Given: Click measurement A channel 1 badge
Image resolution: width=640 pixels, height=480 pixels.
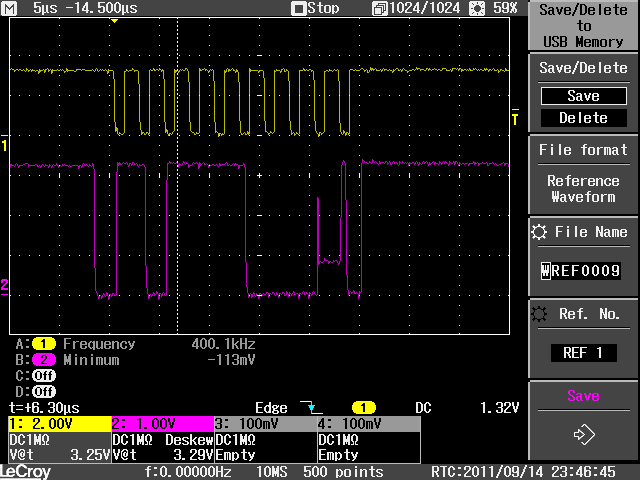Looking at the screenshot, I should coord(44,344).
